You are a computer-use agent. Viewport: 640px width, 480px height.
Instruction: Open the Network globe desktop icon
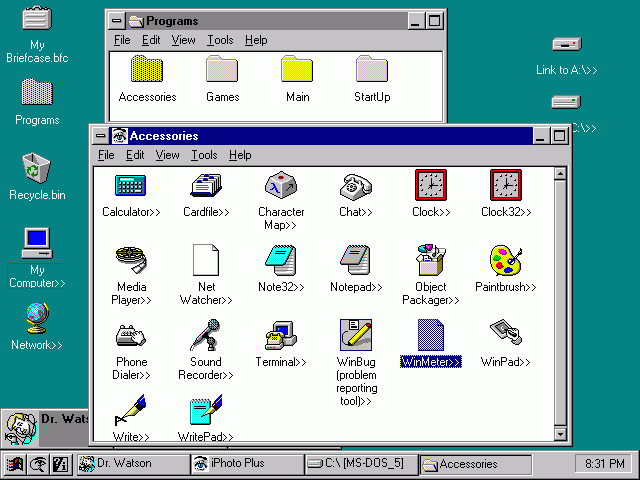[37, 318]
